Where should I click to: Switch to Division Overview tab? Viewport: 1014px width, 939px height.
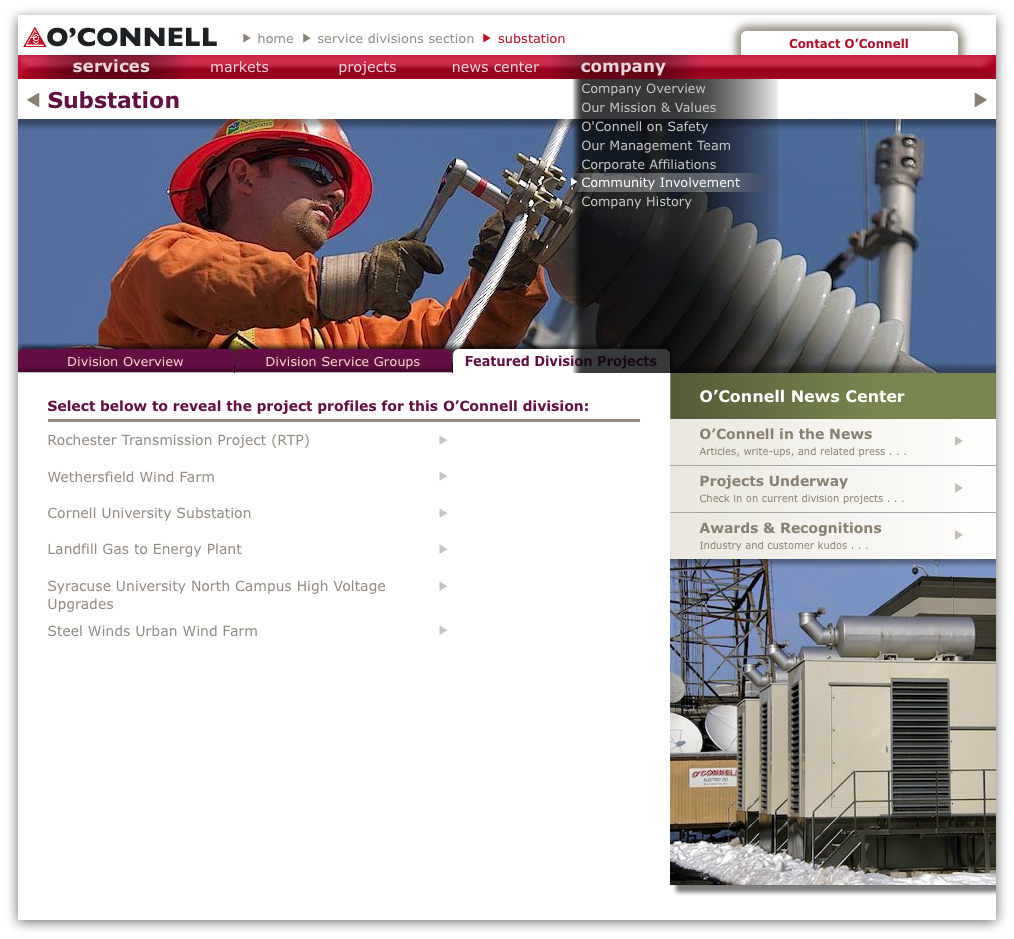(x=125, y=362)
